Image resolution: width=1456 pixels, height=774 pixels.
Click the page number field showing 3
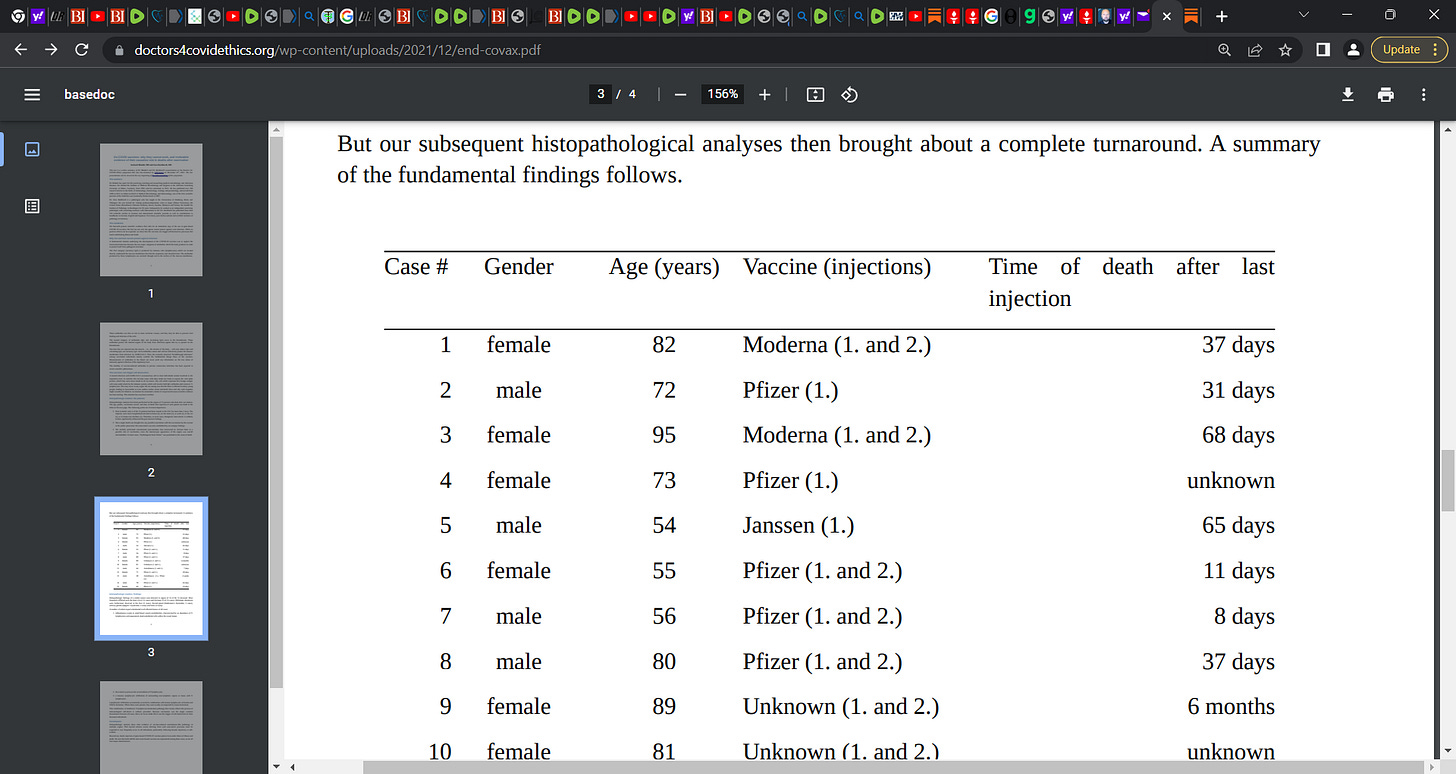(x=600, y=94)
